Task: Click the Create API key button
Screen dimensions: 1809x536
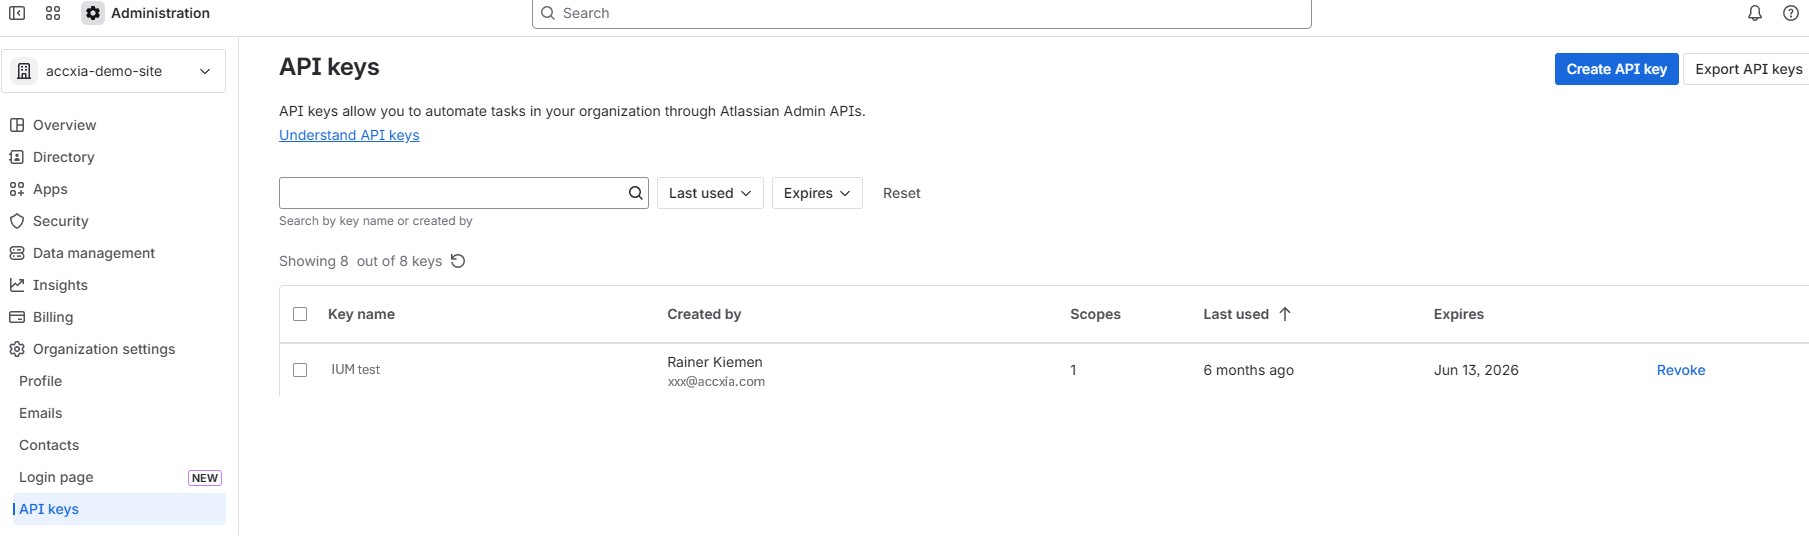Action: (1616, 69)
